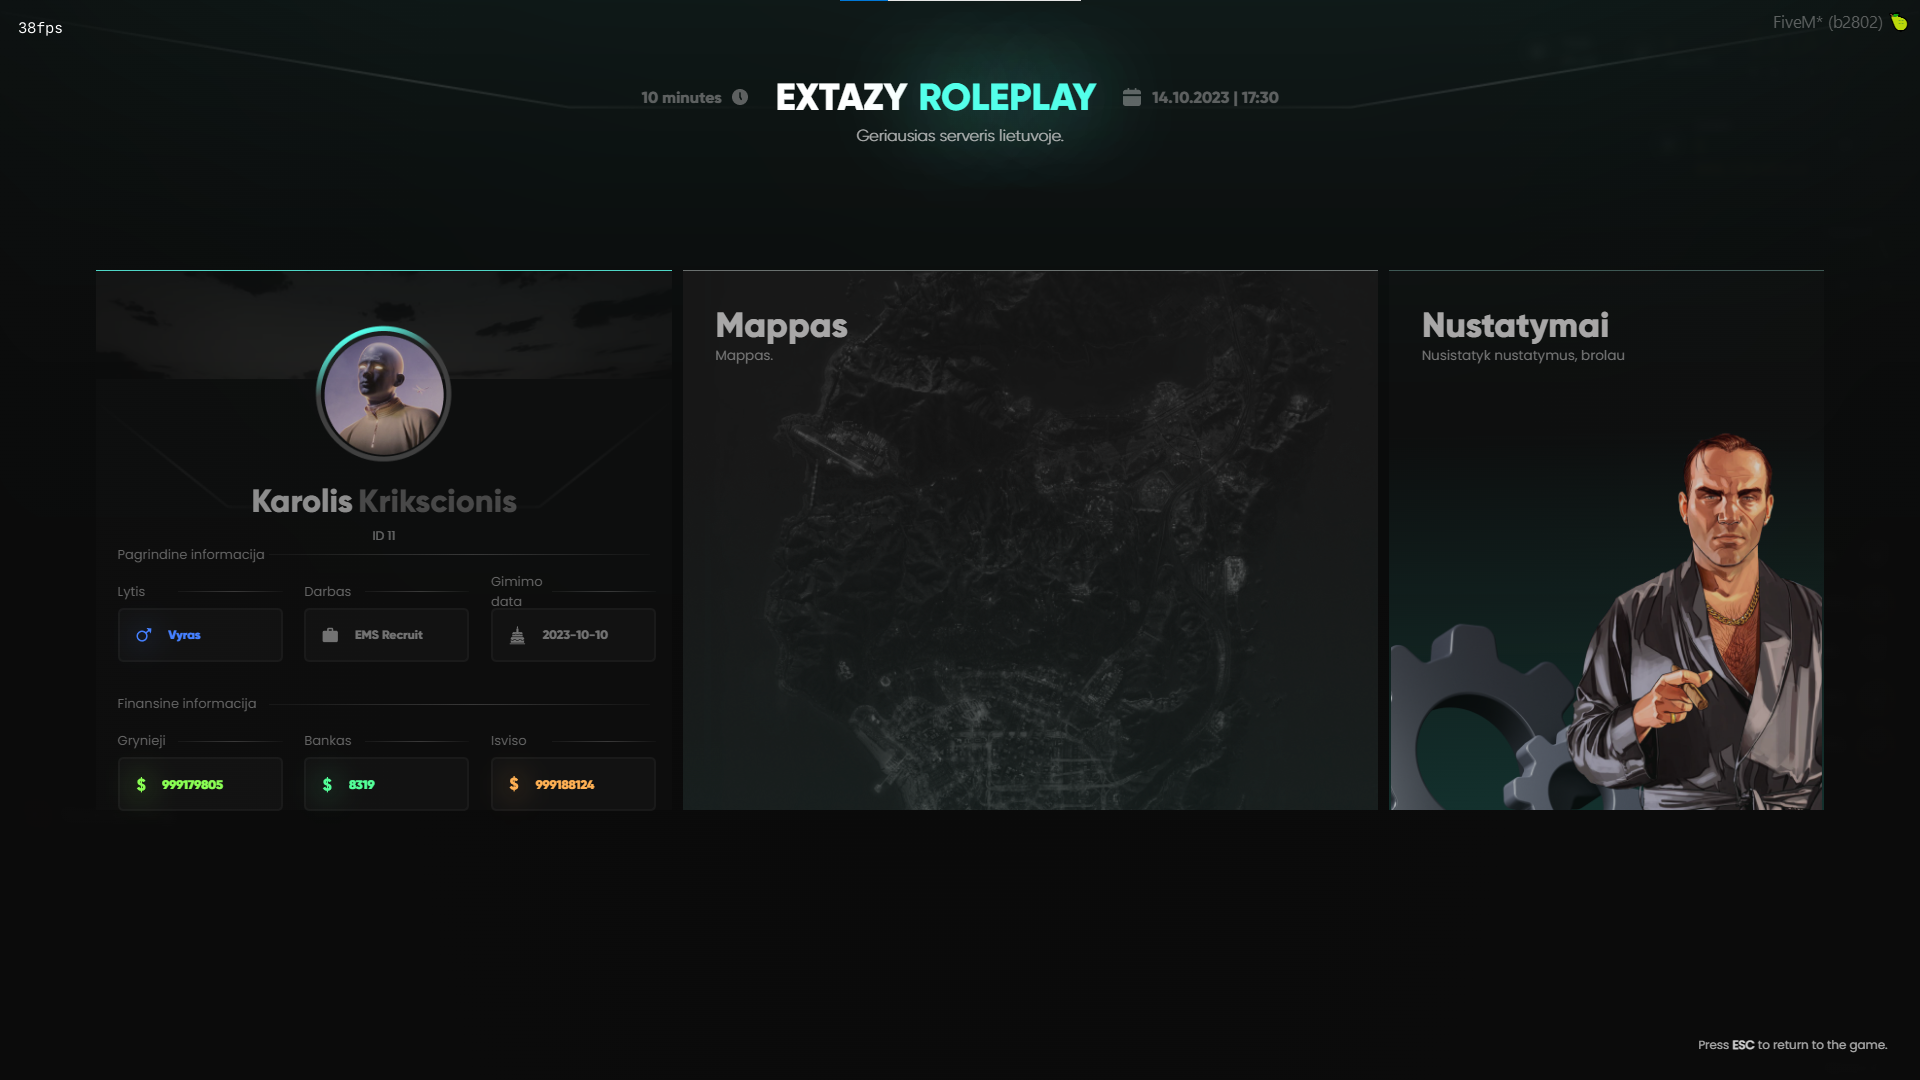
Task: Select the player avatar portrait
Action: [x=383, y=394]
